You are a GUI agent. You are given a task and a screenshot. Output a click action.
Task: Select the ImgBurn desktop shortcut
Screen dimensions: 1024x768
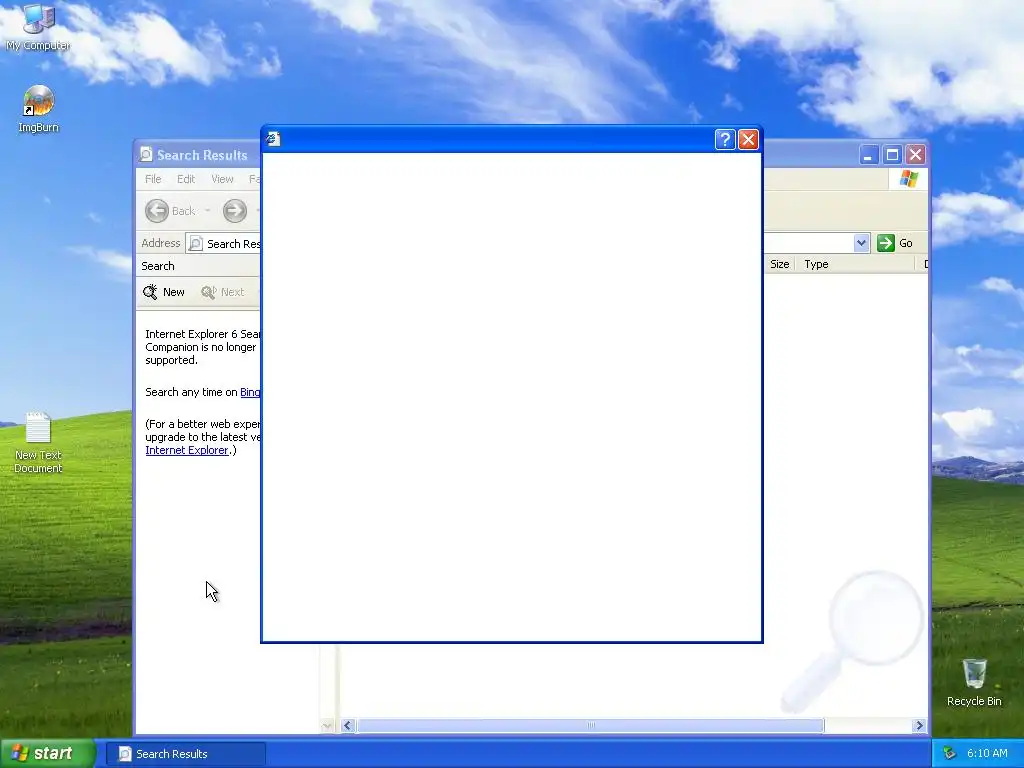pos(39,108)
